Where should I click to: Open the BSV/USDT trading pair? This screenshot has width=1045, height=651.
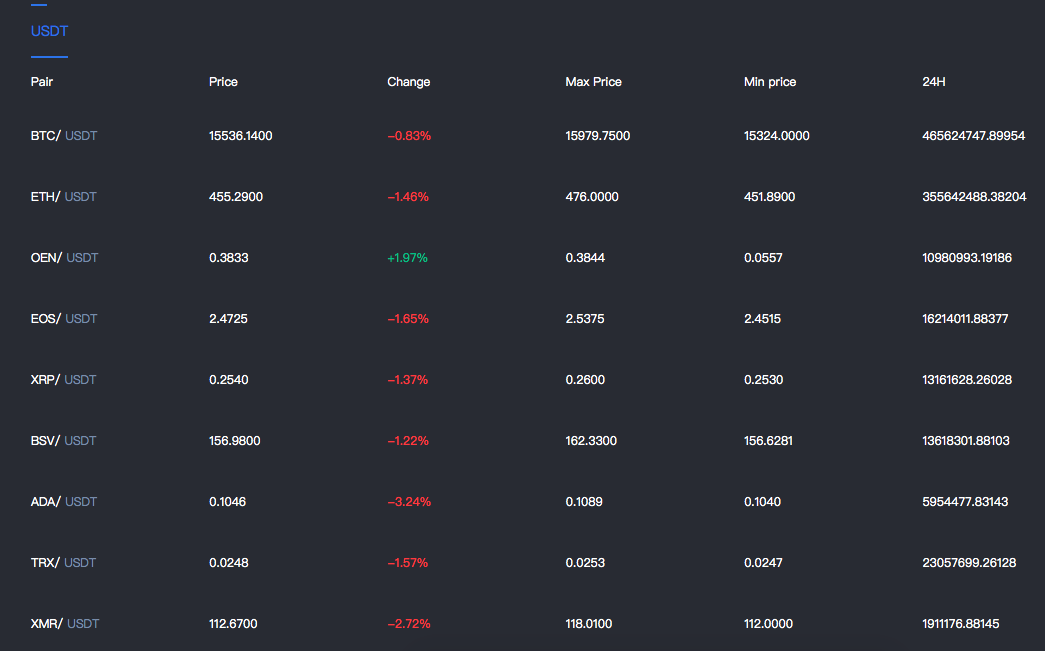pos(63,440)
